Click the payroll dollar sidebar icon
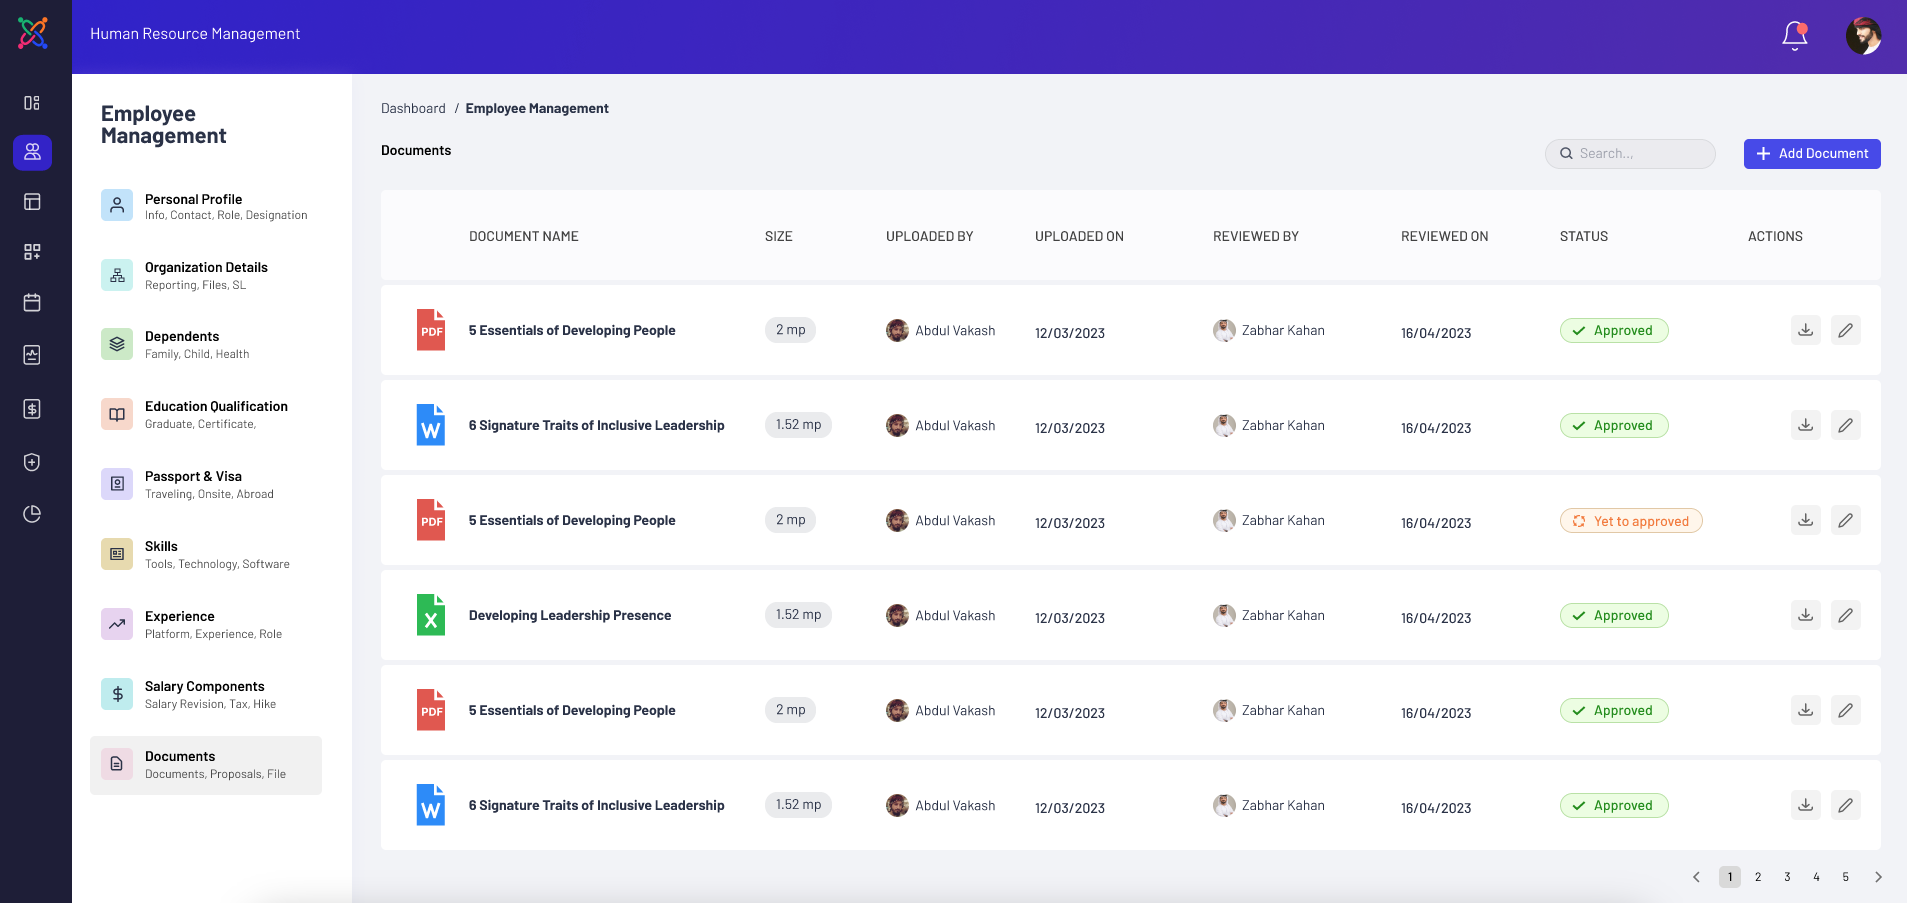The height and width of the screenshot is (903, 1907). click(x=32, y=409)
